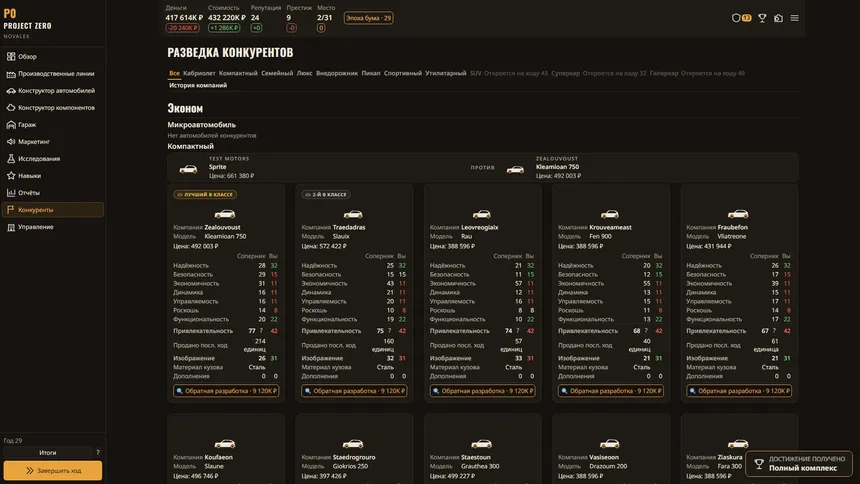Screen dimensions: 860x484
Task: Click the Эпоха бума 29 badge
Action: (x=369, y=18)
